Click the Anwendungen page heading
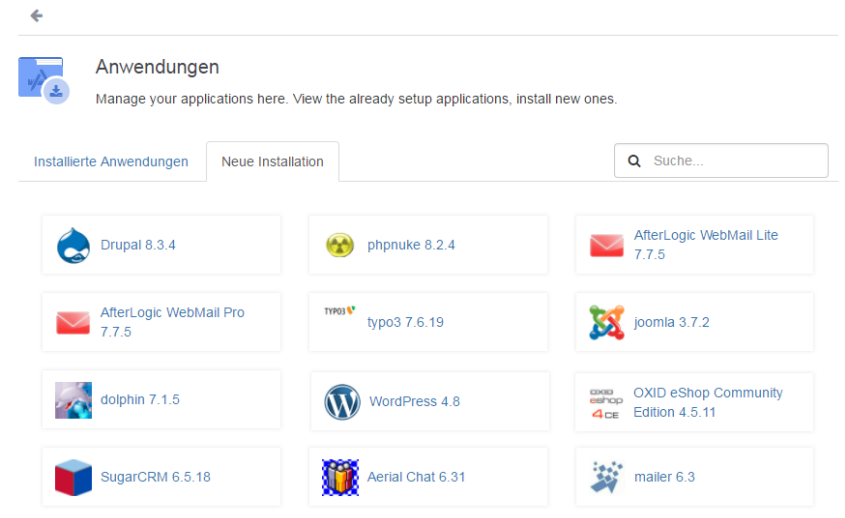This screenshot has width=845, height=518. [157, 67]
